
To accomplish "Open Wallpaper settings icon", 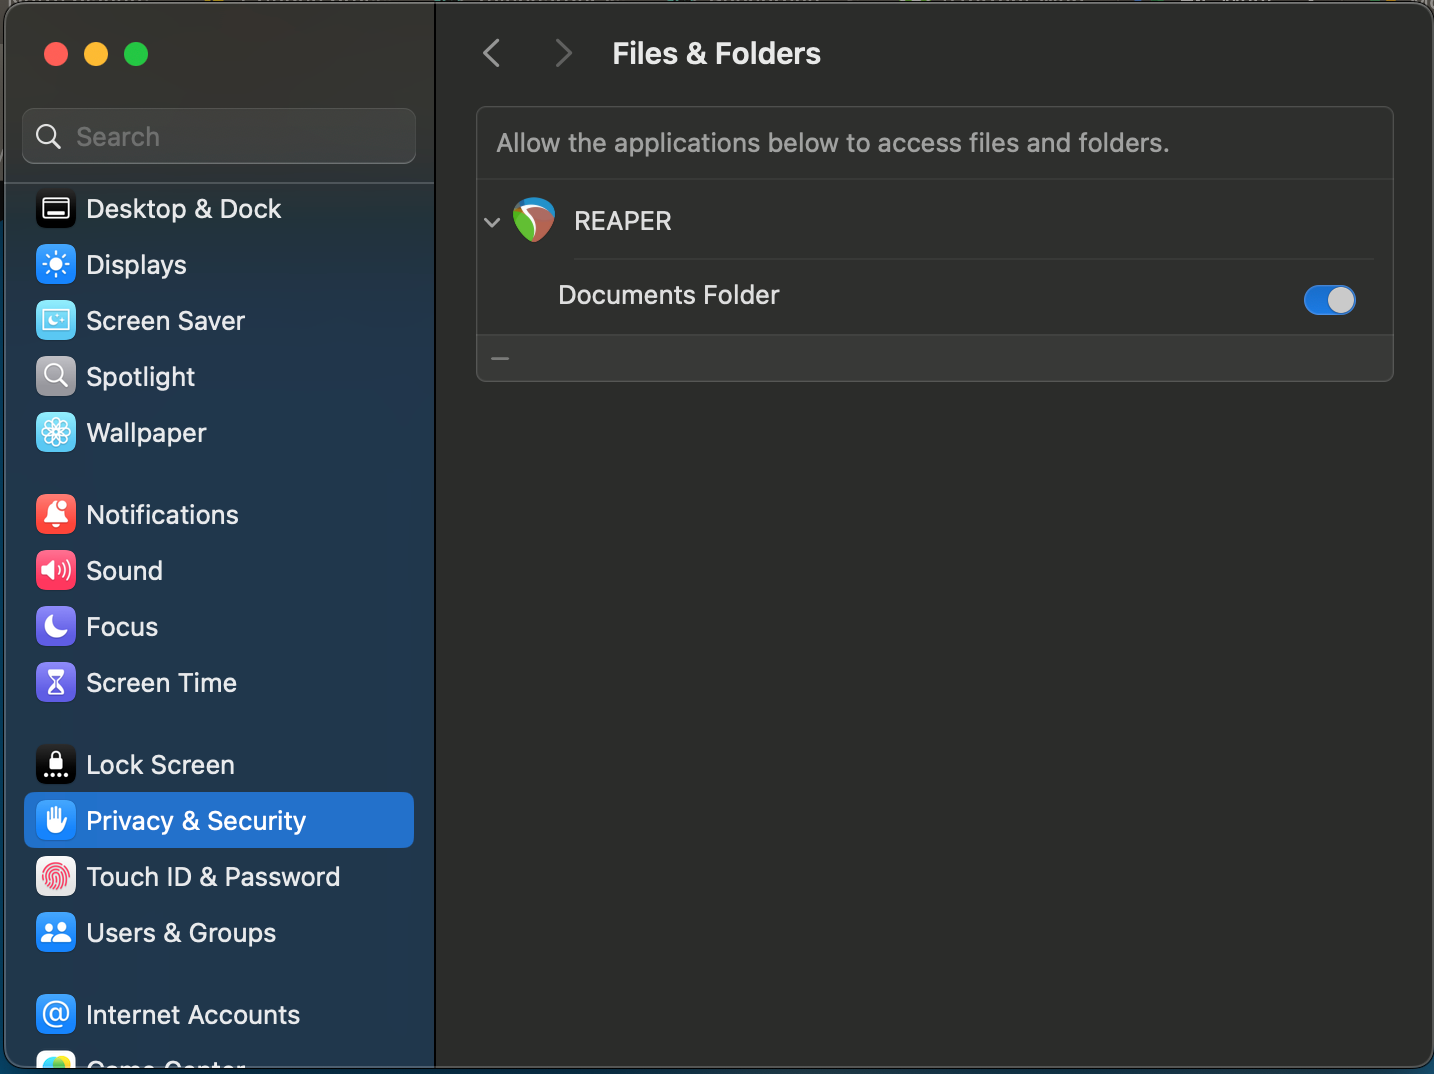I will coord(56,433).
